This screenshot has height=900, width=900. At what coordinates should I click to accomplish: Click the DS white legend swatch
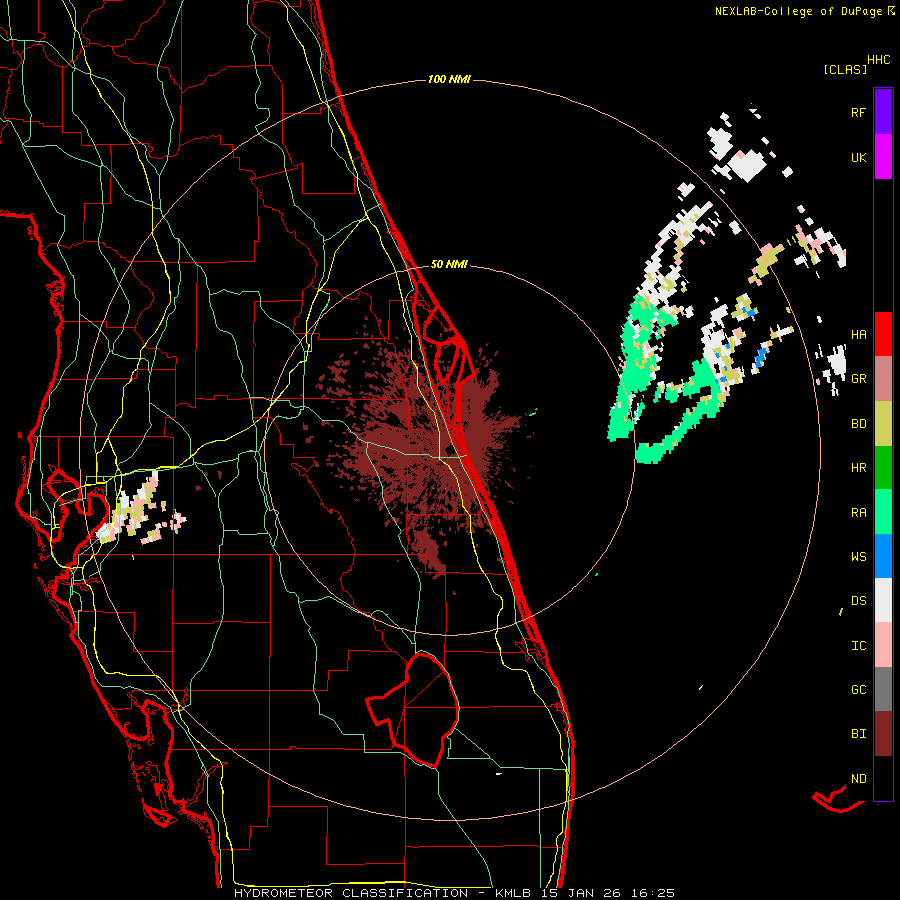883,600
